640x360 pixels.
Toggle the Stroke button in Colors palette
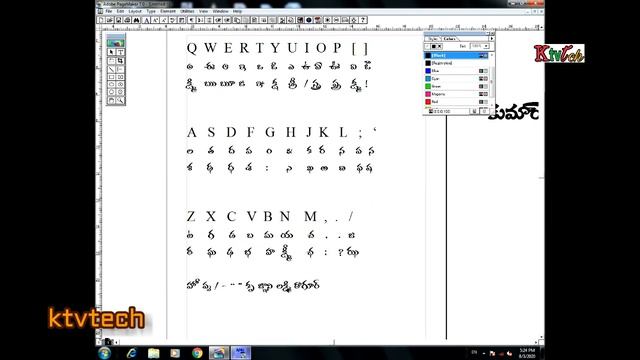pyautogui.click(x=428, y=47)
